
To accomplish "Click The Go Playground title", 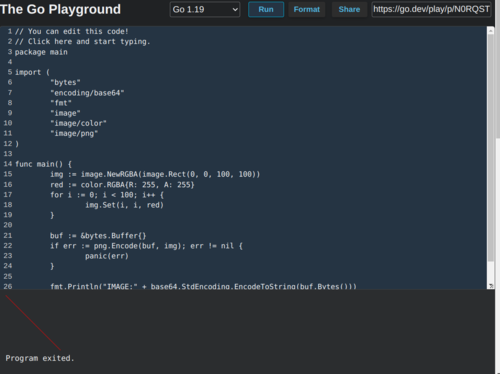I will (x=60, y=9).
